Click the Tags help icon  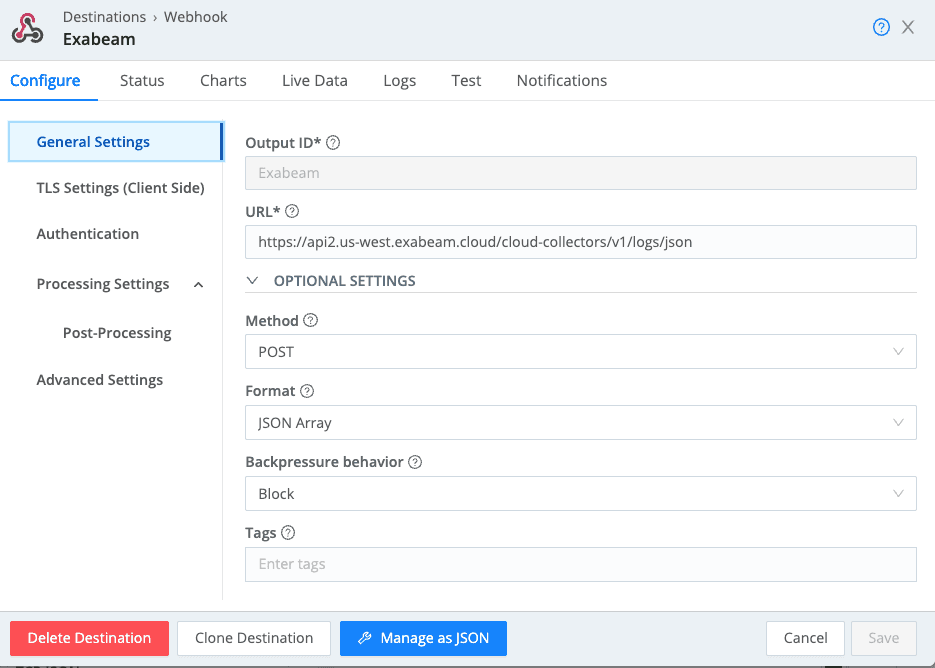pyautogui.click(x=288, y=534)
